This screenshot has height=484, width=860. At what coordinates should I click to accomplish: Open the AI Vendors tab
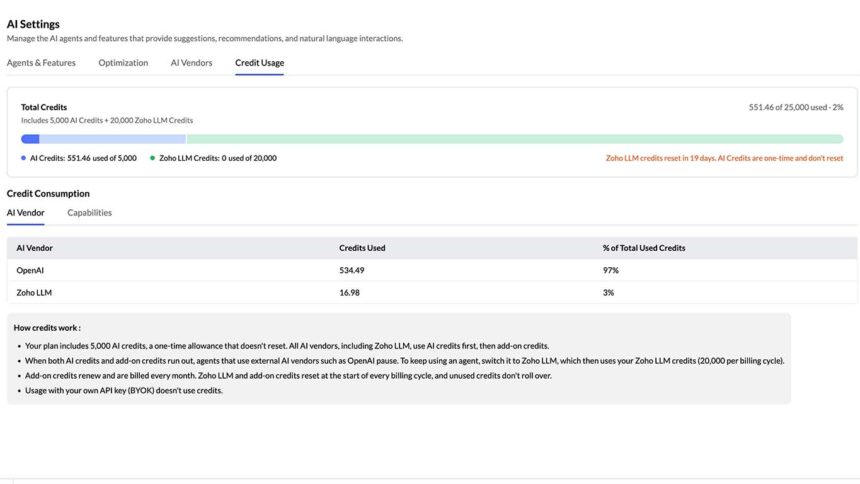point(191,63)
